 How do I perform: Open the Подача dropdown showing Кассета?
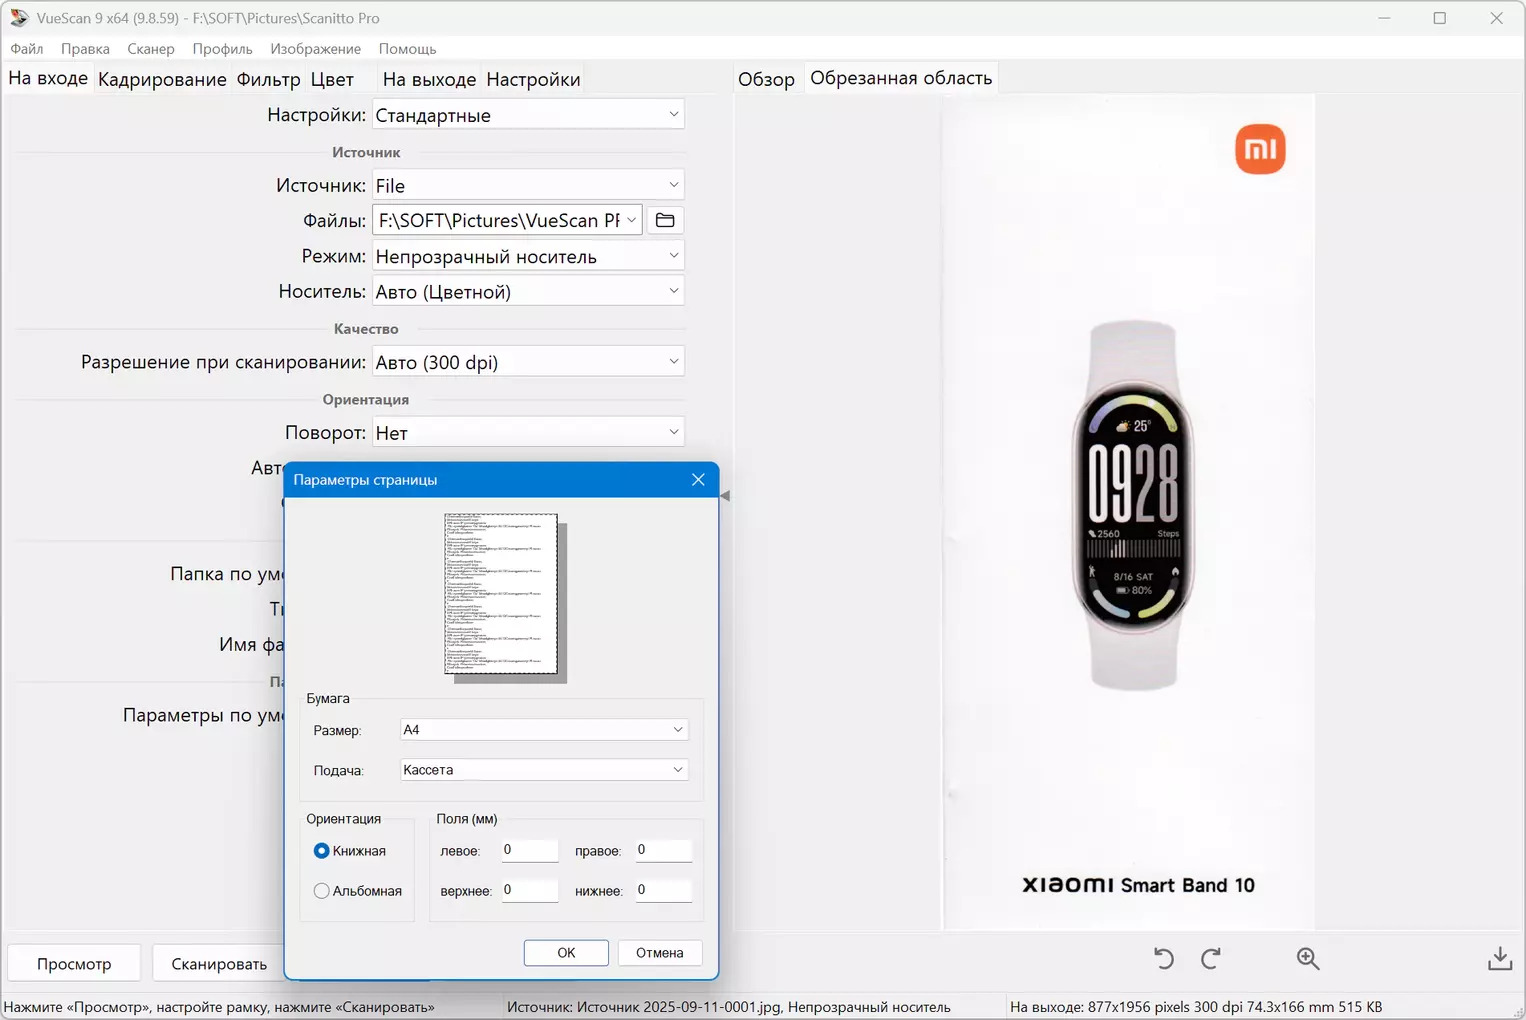coord(544,770)
